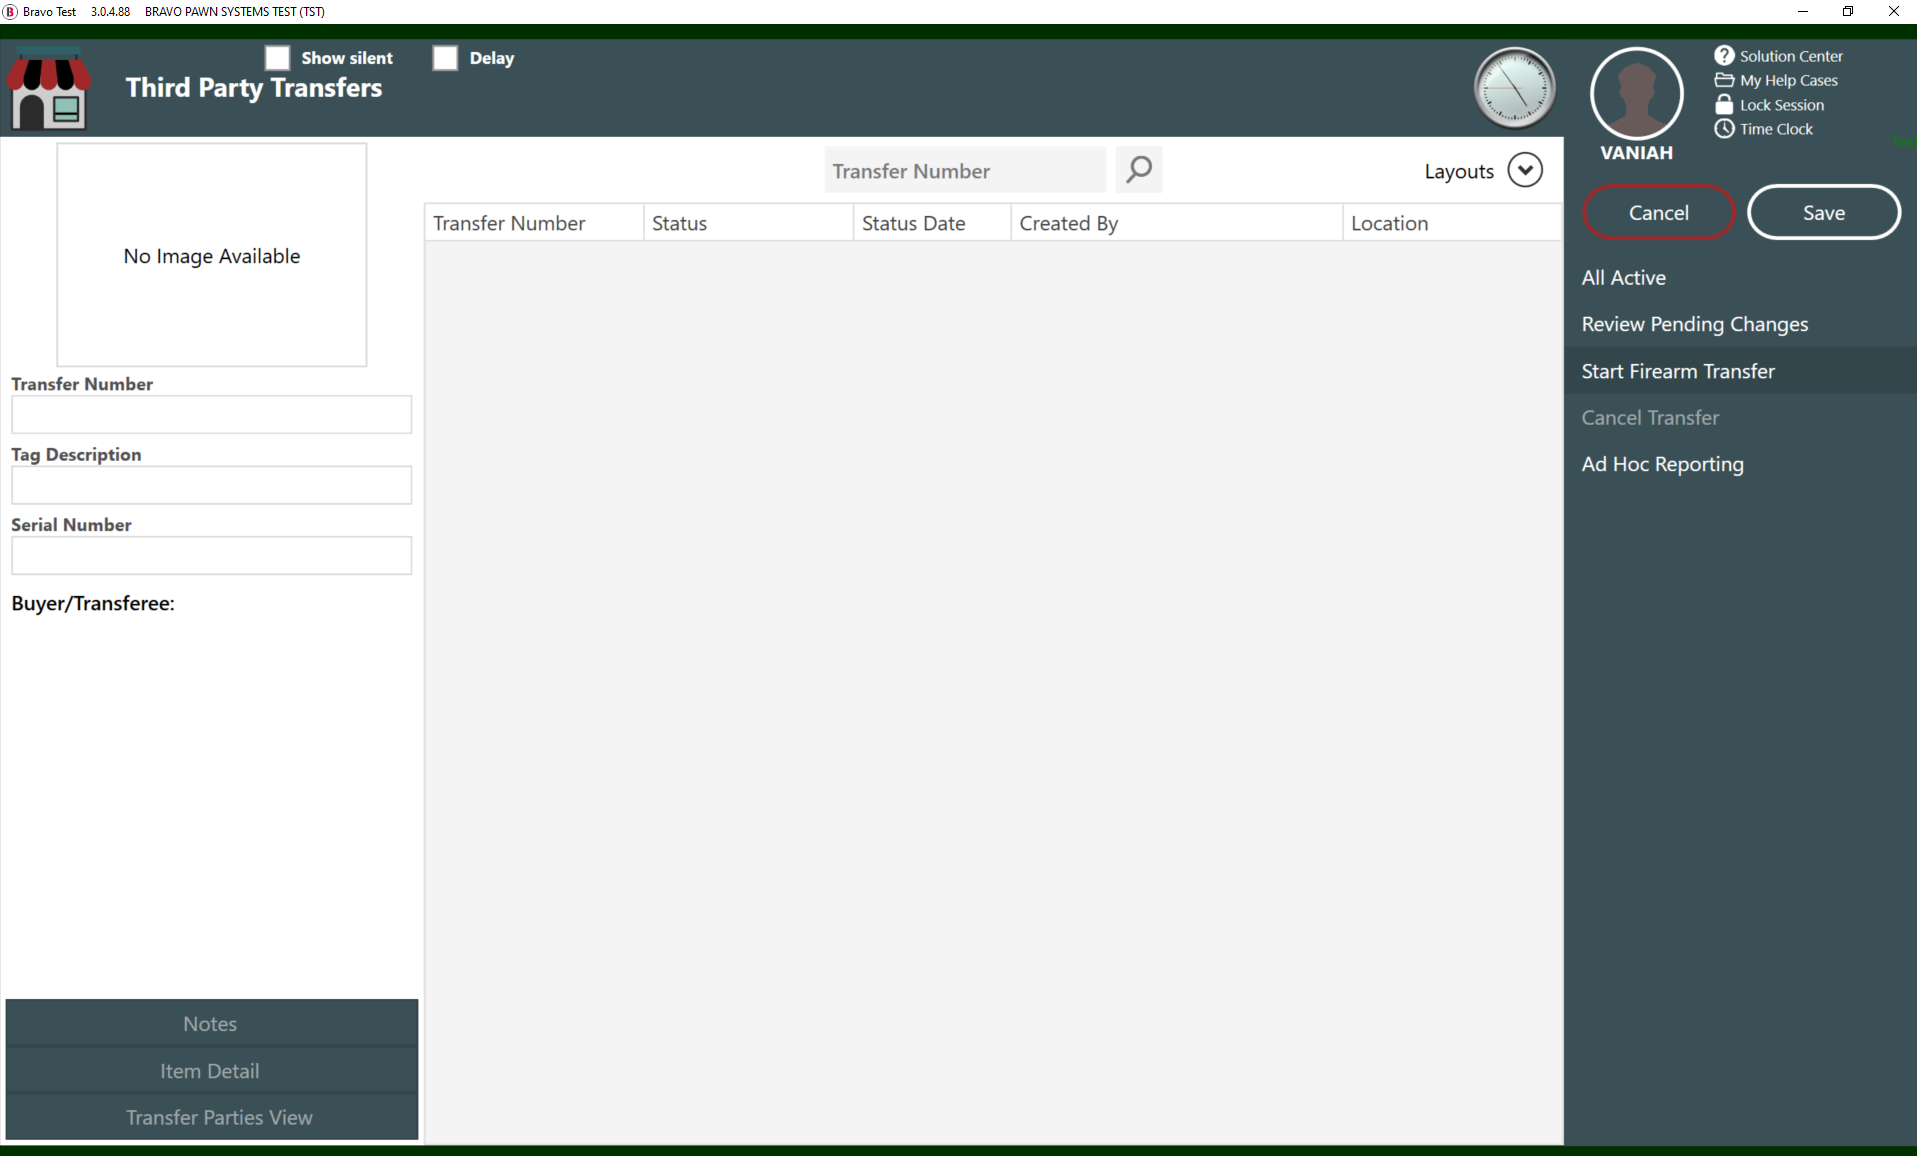Open the VANIAH user profile avatar
Screen dimensions: 1917x1156
[1636, 94]
